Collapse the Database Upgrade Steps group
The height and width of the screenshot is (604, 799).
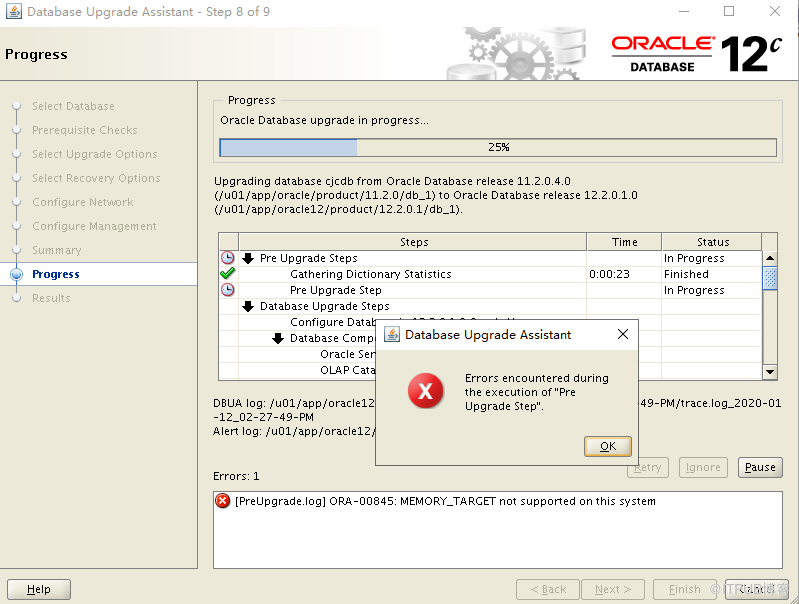pyautogui.click(x=248, y=306)
